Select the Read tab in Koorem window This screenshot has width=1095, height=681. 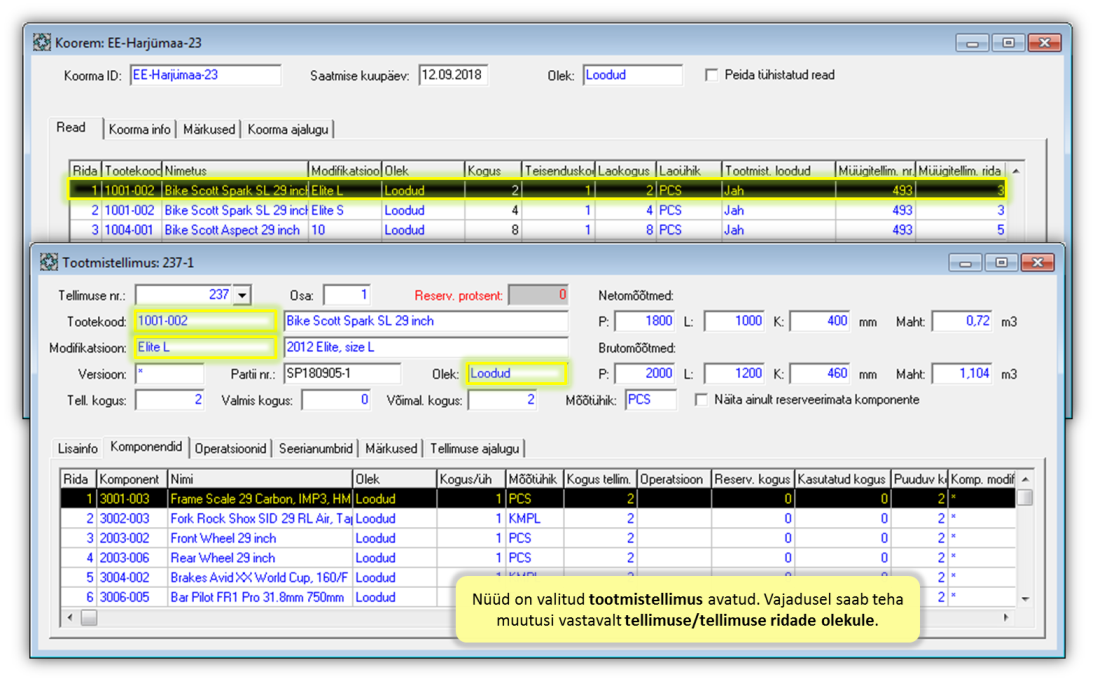click(71, 127)
